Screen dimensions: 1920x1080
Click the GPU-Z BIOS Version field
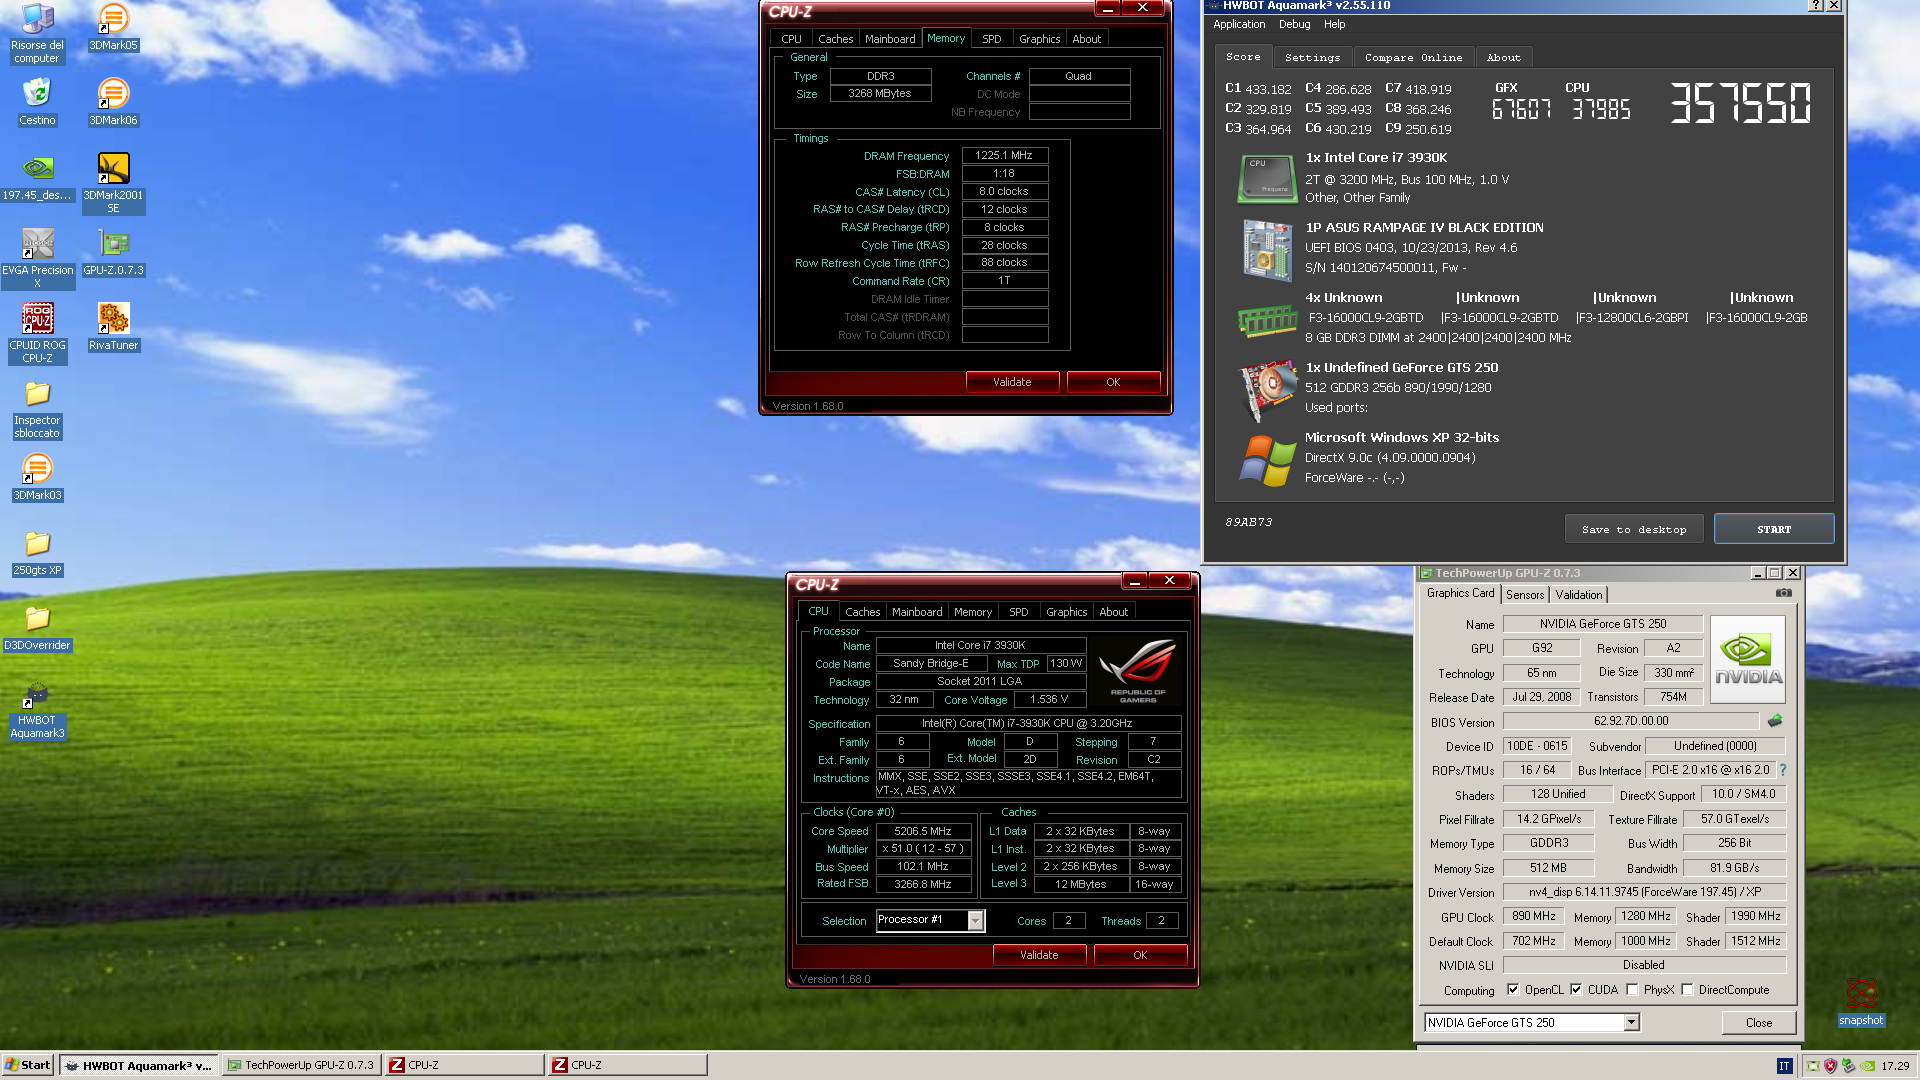[1630, 720]
